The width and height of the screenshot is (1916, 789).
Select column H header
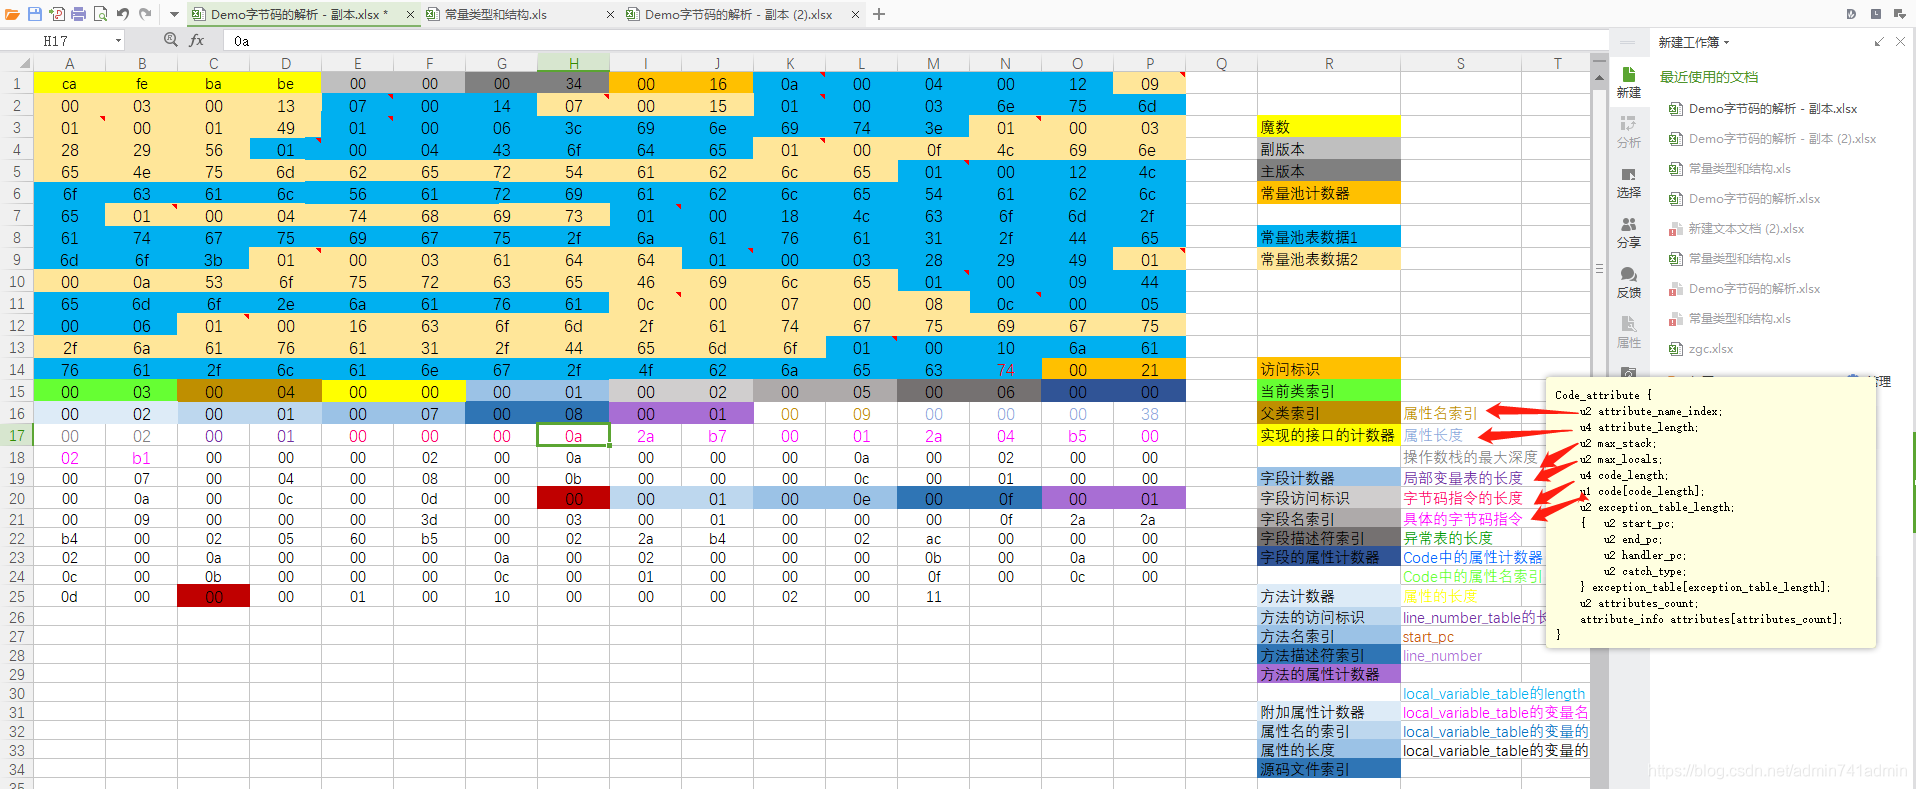pos(573,63)
